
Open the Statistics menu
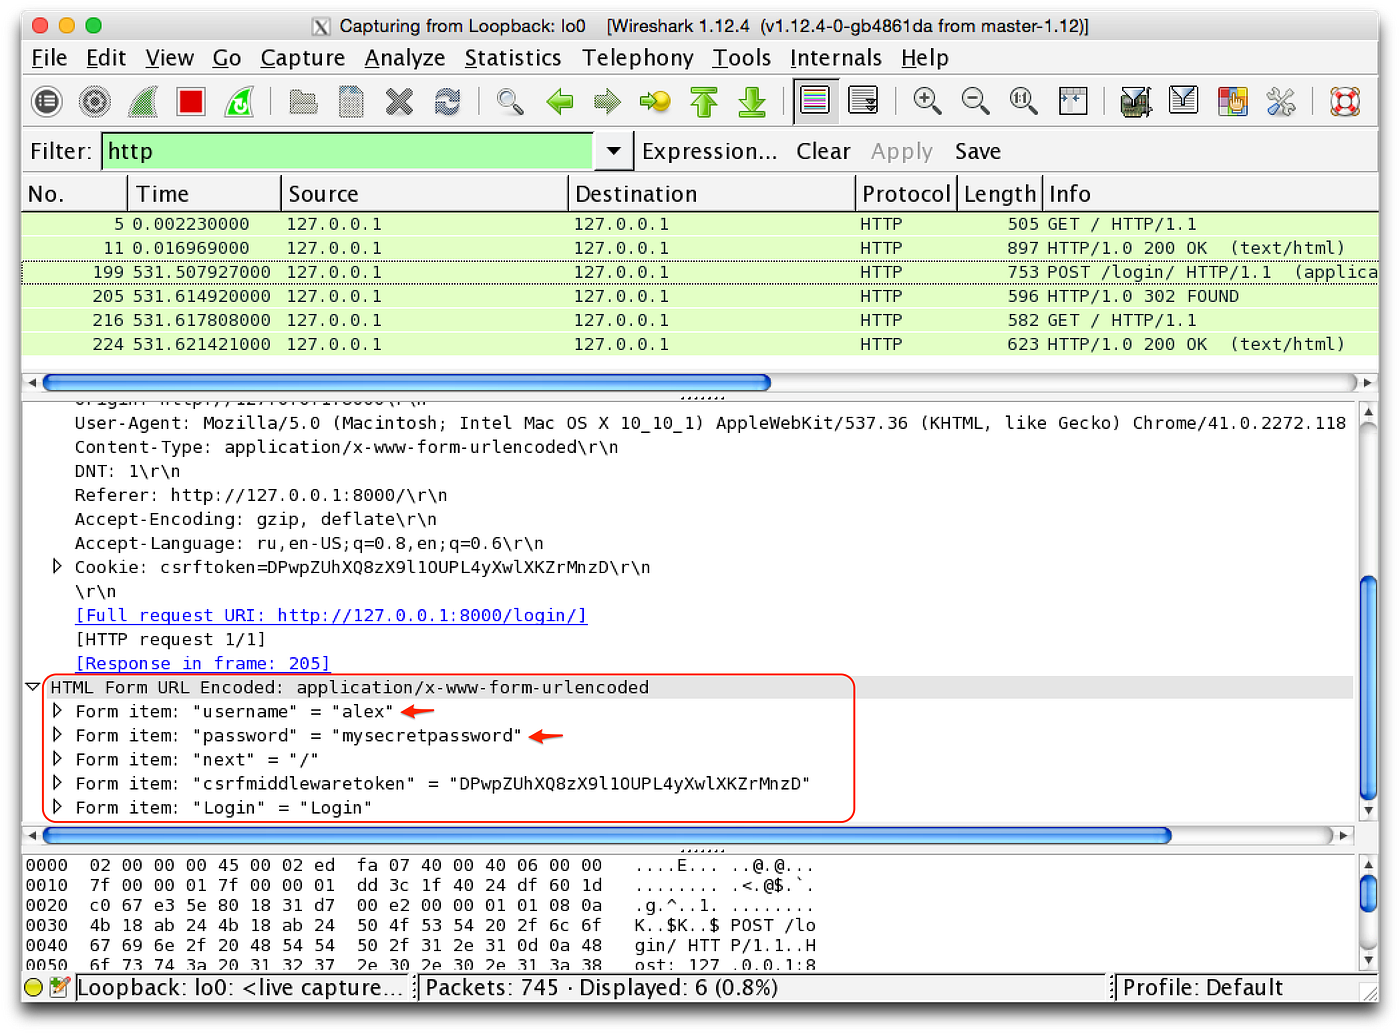point(513,57)
